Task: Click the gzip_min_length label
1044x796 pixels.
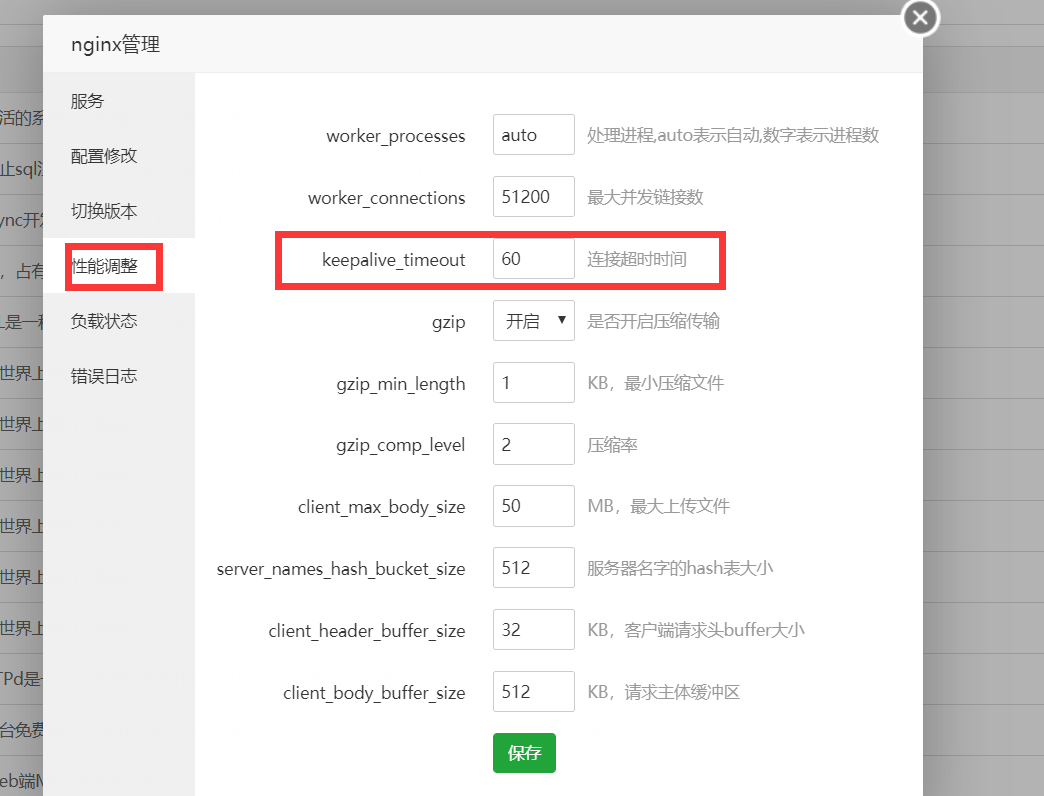Action: (401, 384)
